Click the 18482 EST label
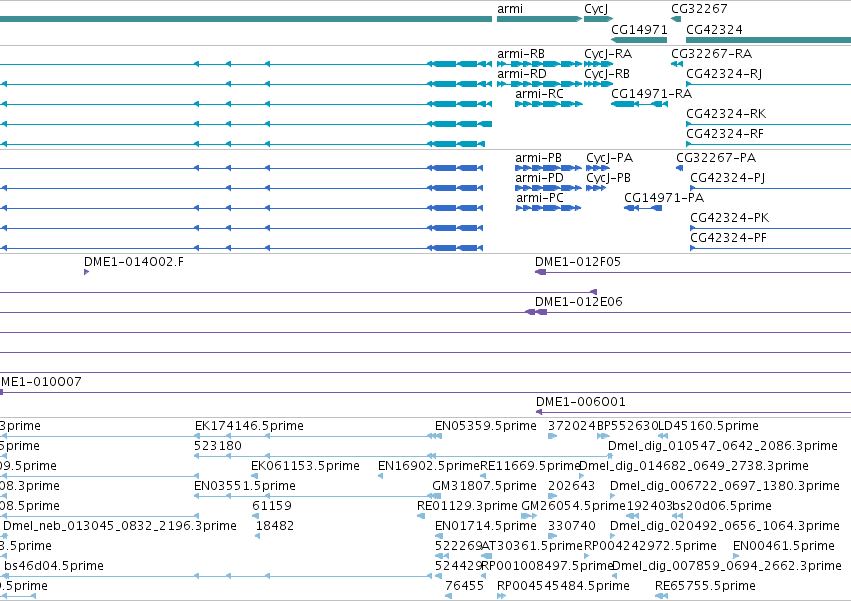Viewport: 851px width, 601px height. (x=275, y=526)
